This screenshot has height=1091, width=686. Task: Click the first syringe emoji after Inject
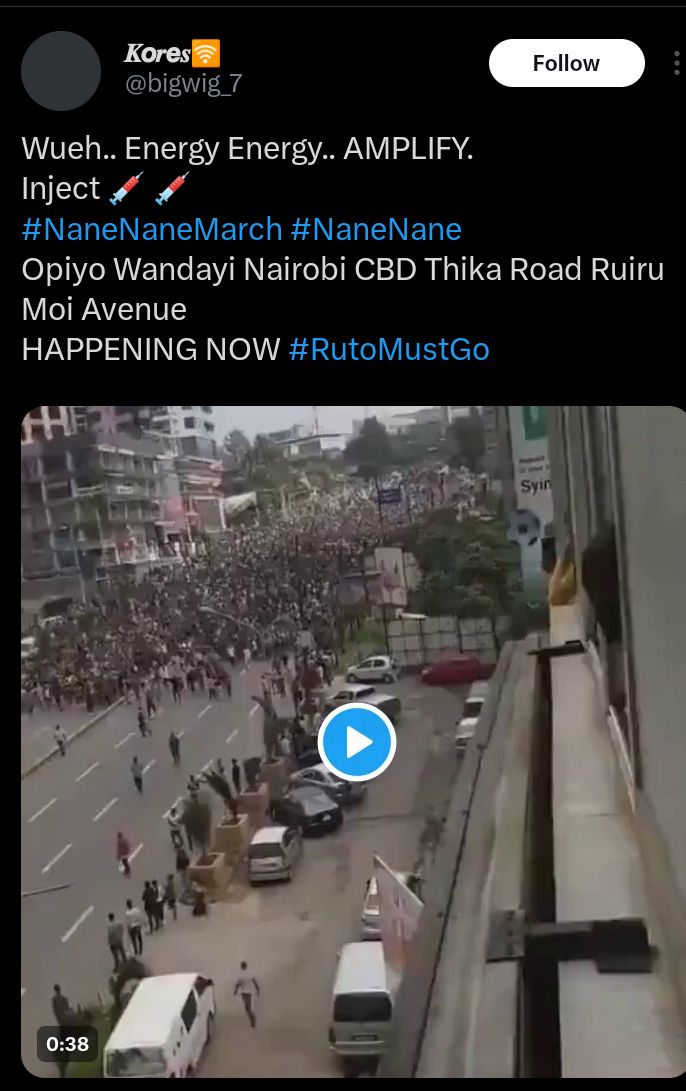point(127,189)
